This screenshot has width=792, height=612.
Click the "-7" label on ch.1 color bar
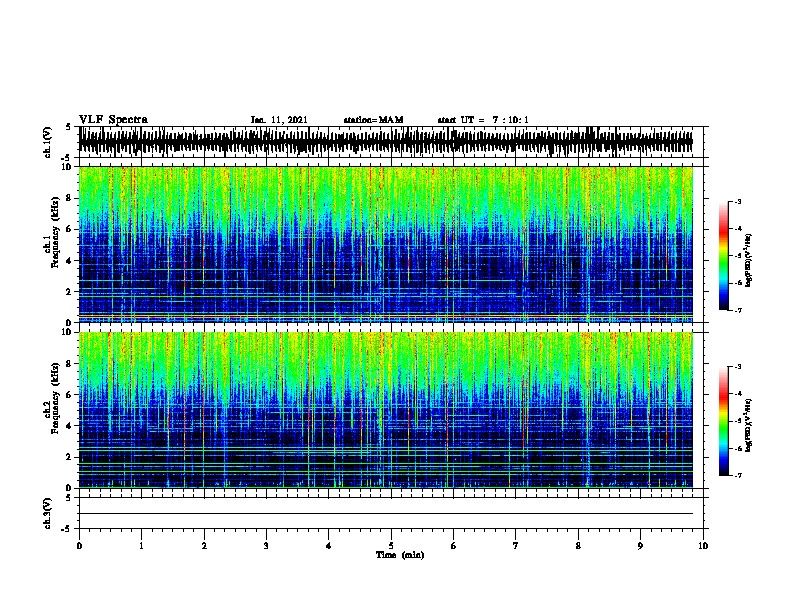pyautogui.click(x=737, y=310)
